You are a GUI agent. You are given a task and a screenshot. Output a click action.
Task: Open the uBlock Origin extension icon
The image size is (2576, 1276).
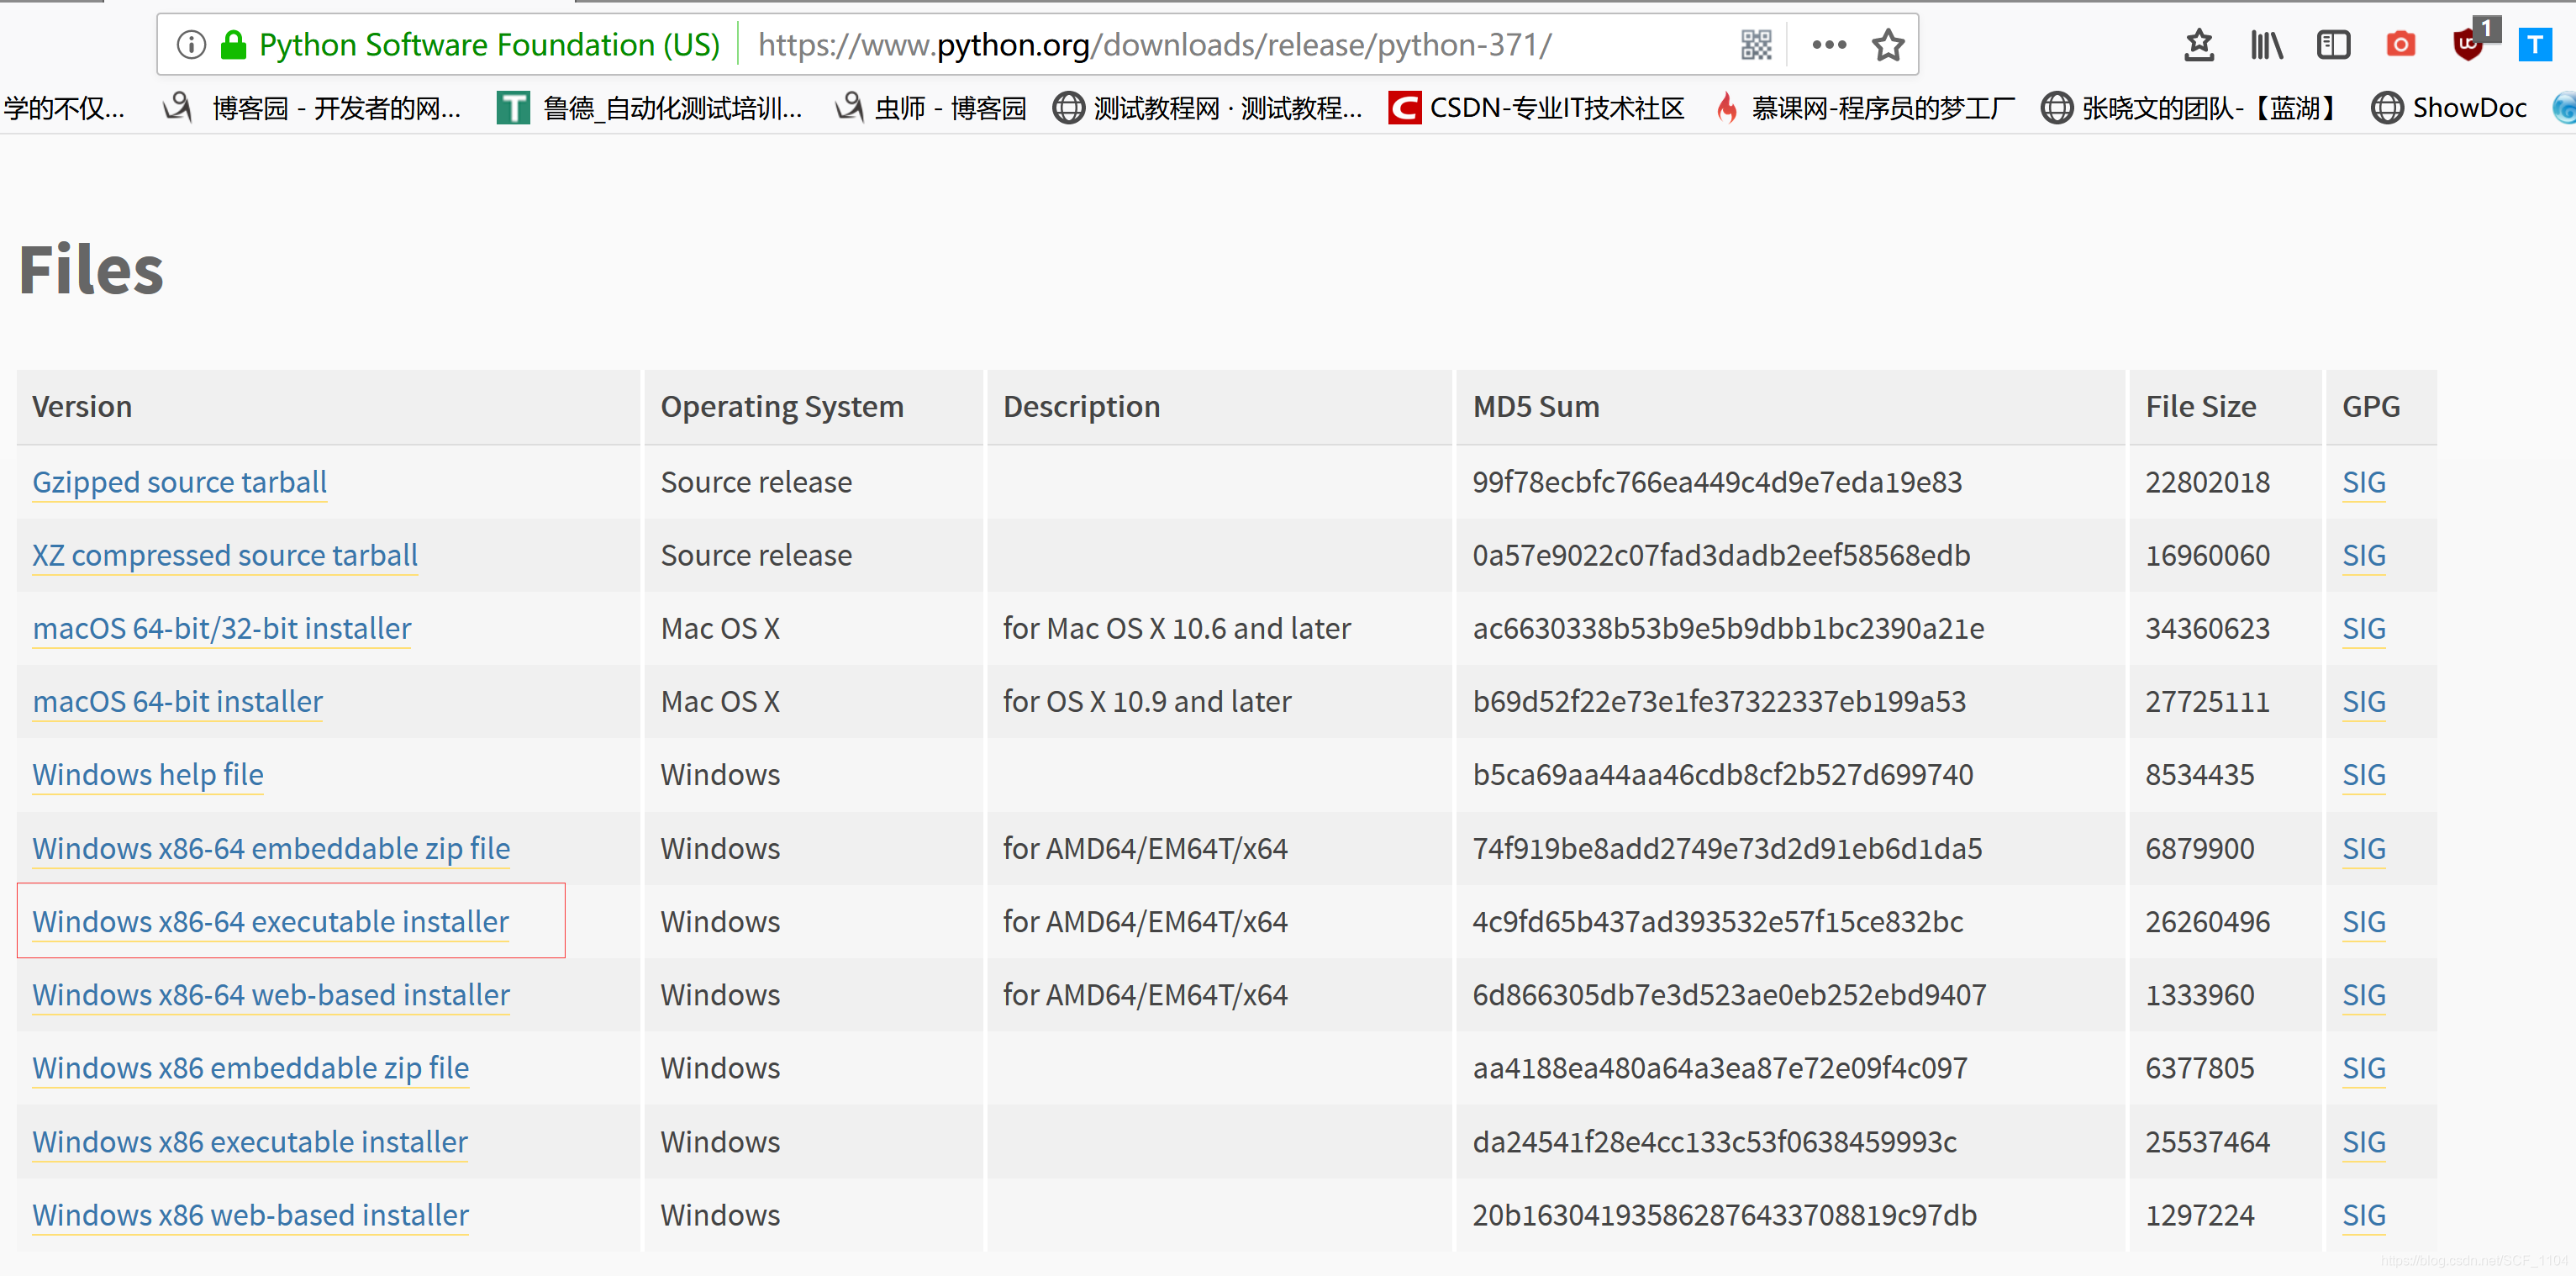(2467, 45)
